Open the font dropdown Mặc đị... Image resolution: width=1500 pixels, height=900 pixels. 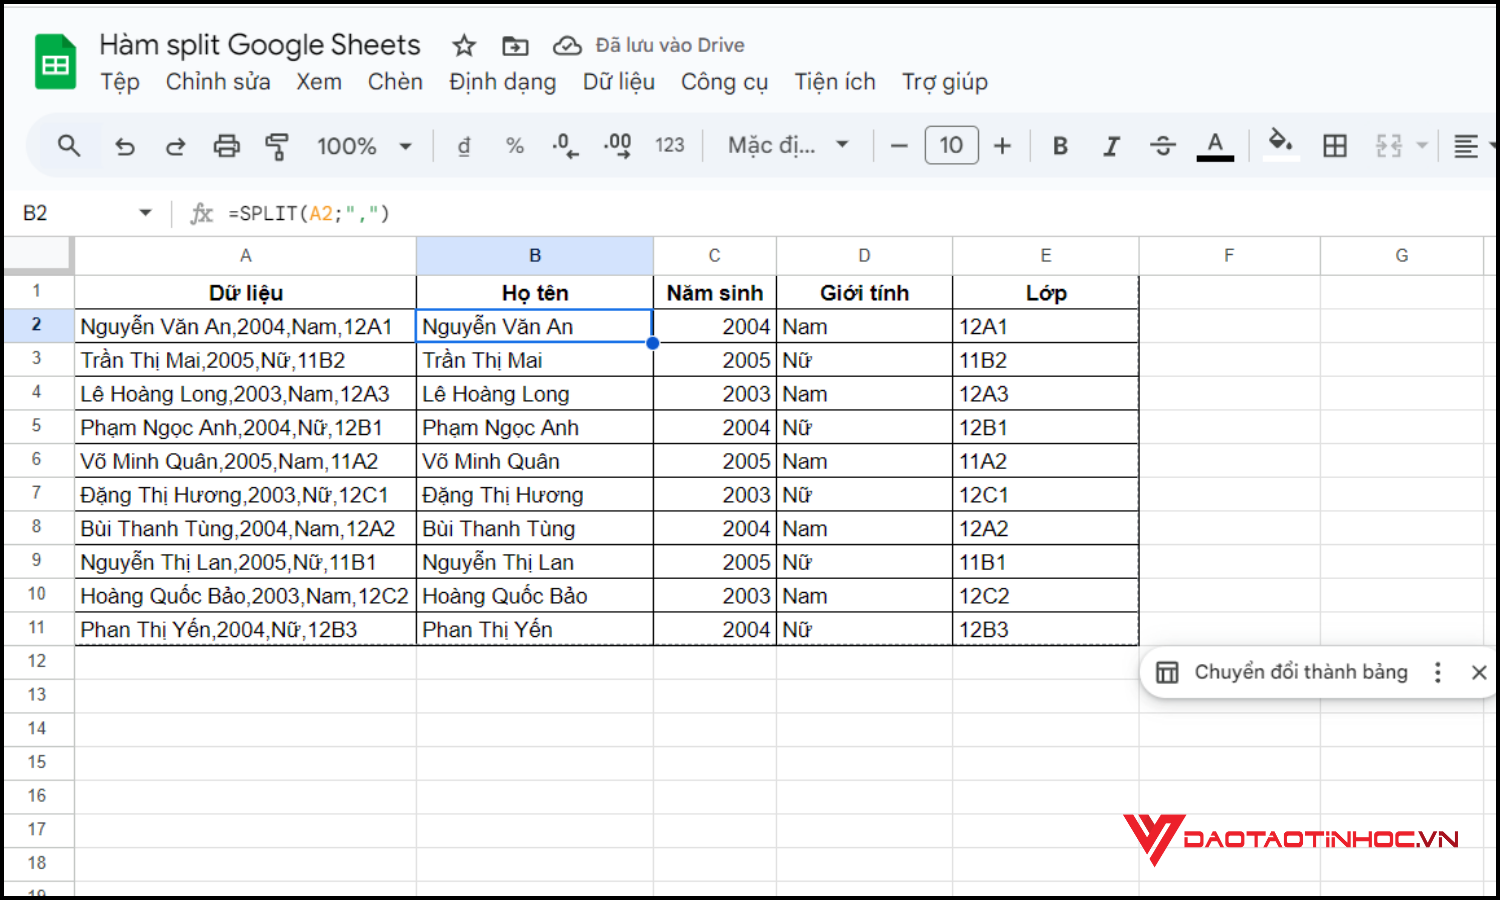[788, 146]
